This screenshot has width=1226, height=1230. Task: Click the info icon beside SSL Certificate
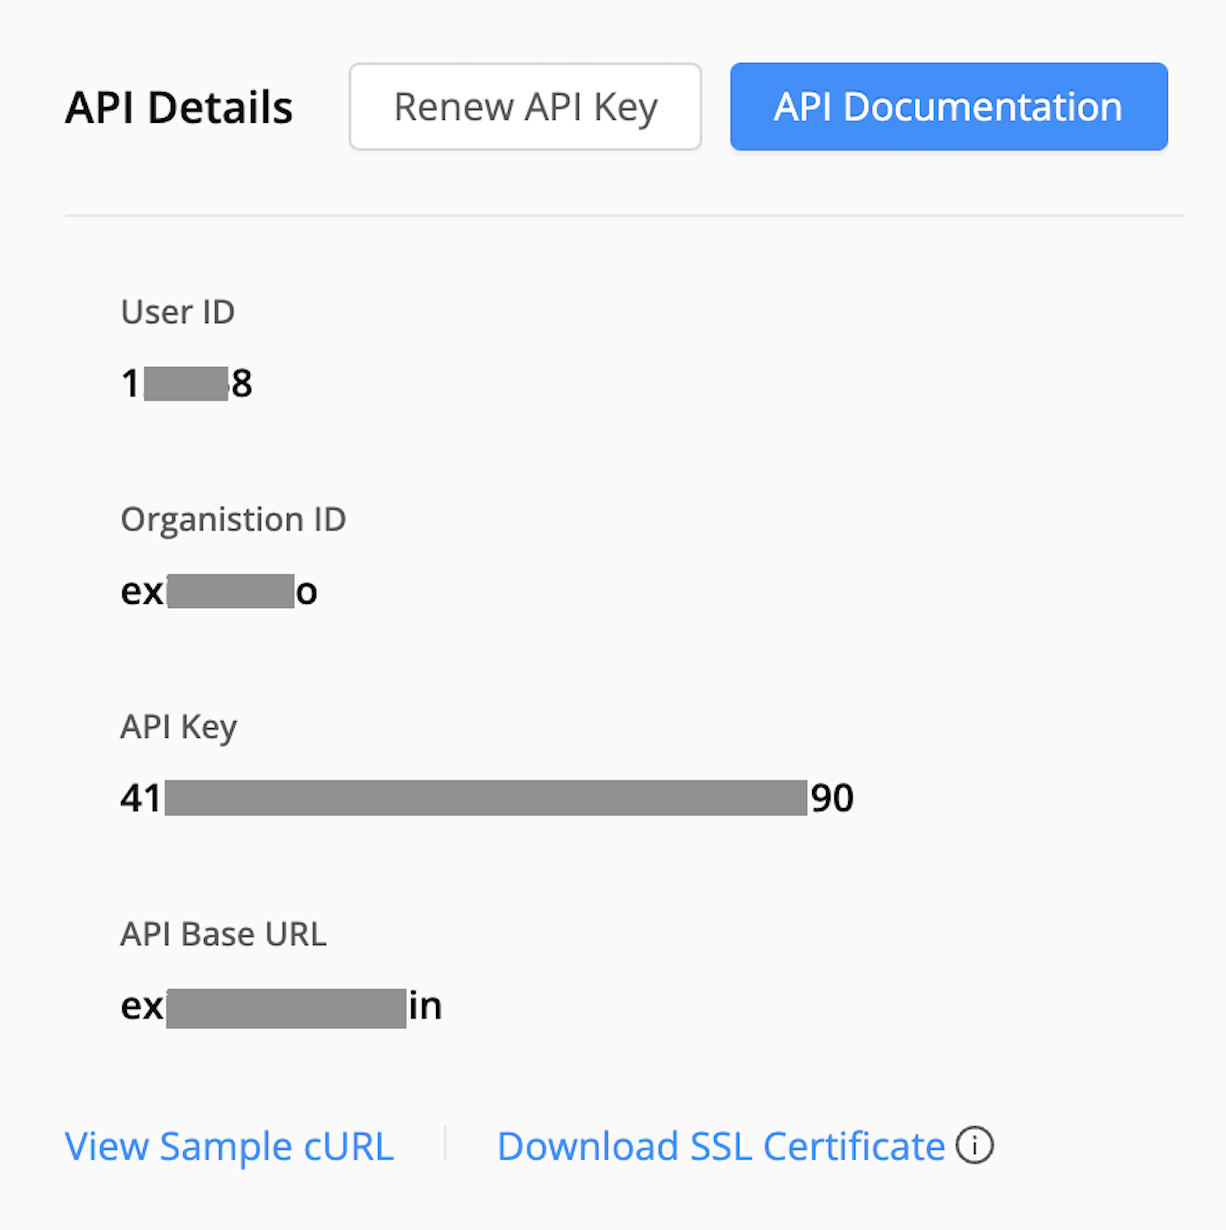975,1145
